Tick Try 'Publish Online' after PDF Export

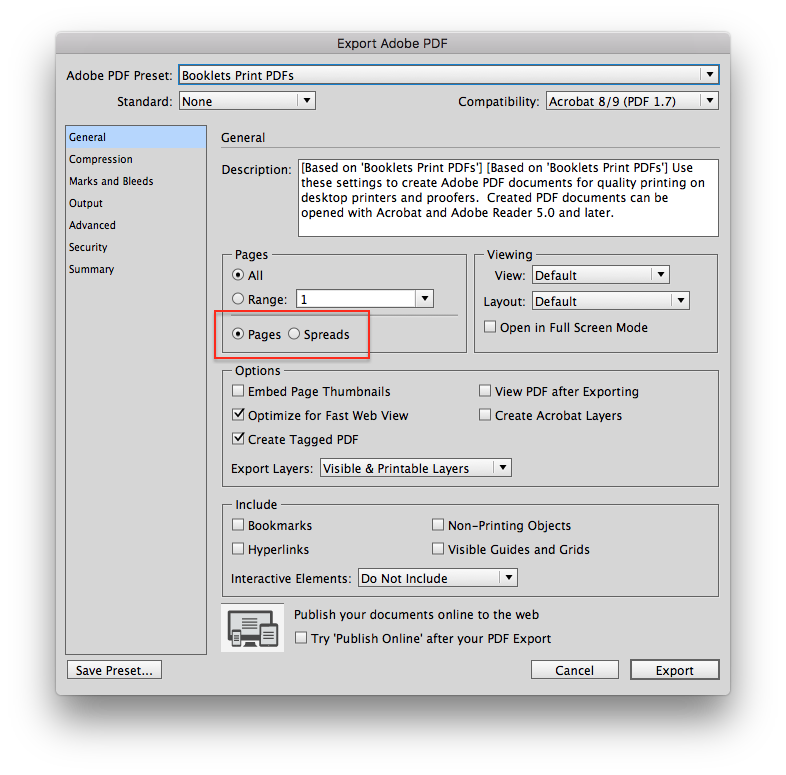point(301,638)
